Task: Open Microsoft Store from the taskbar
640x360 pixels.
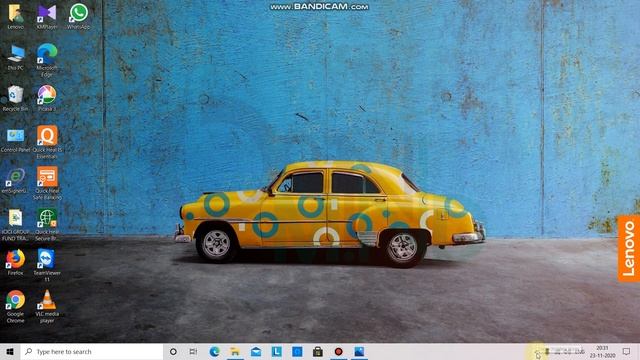Action: click(318, 351)
